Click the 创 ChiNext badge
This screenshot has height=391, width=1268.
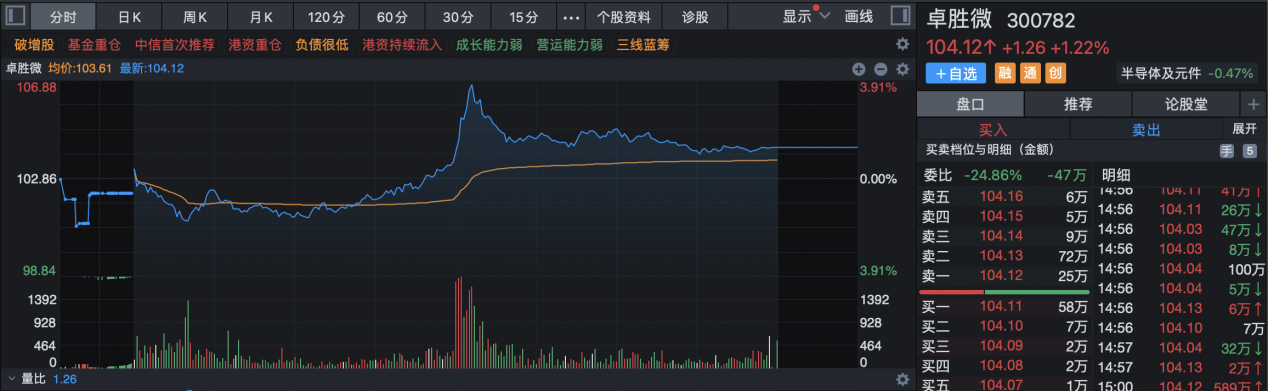coord(1055,73)
